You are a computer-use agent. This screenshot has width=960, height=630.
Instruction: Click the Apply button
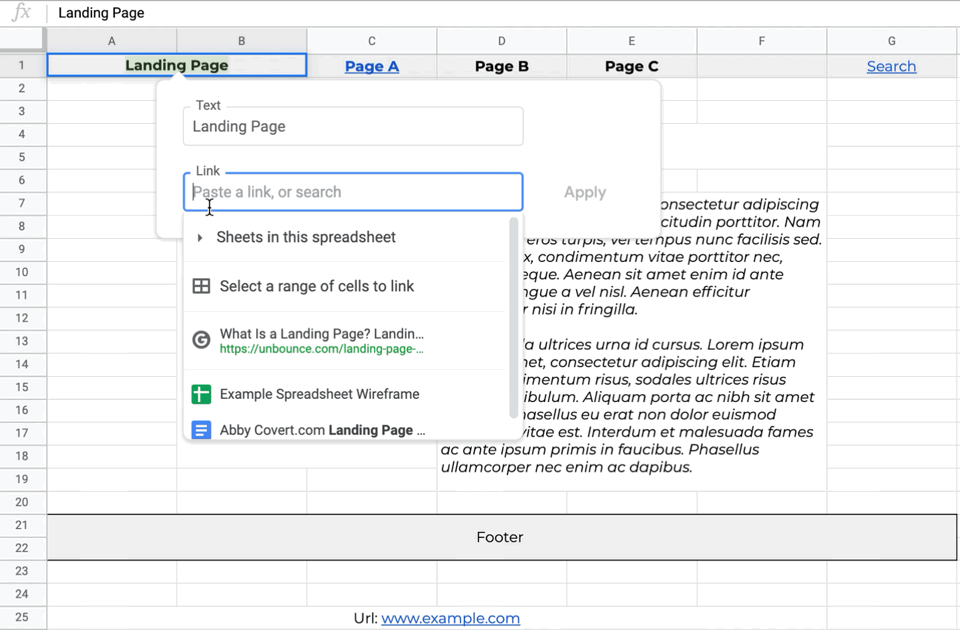[x=585, y=192]
